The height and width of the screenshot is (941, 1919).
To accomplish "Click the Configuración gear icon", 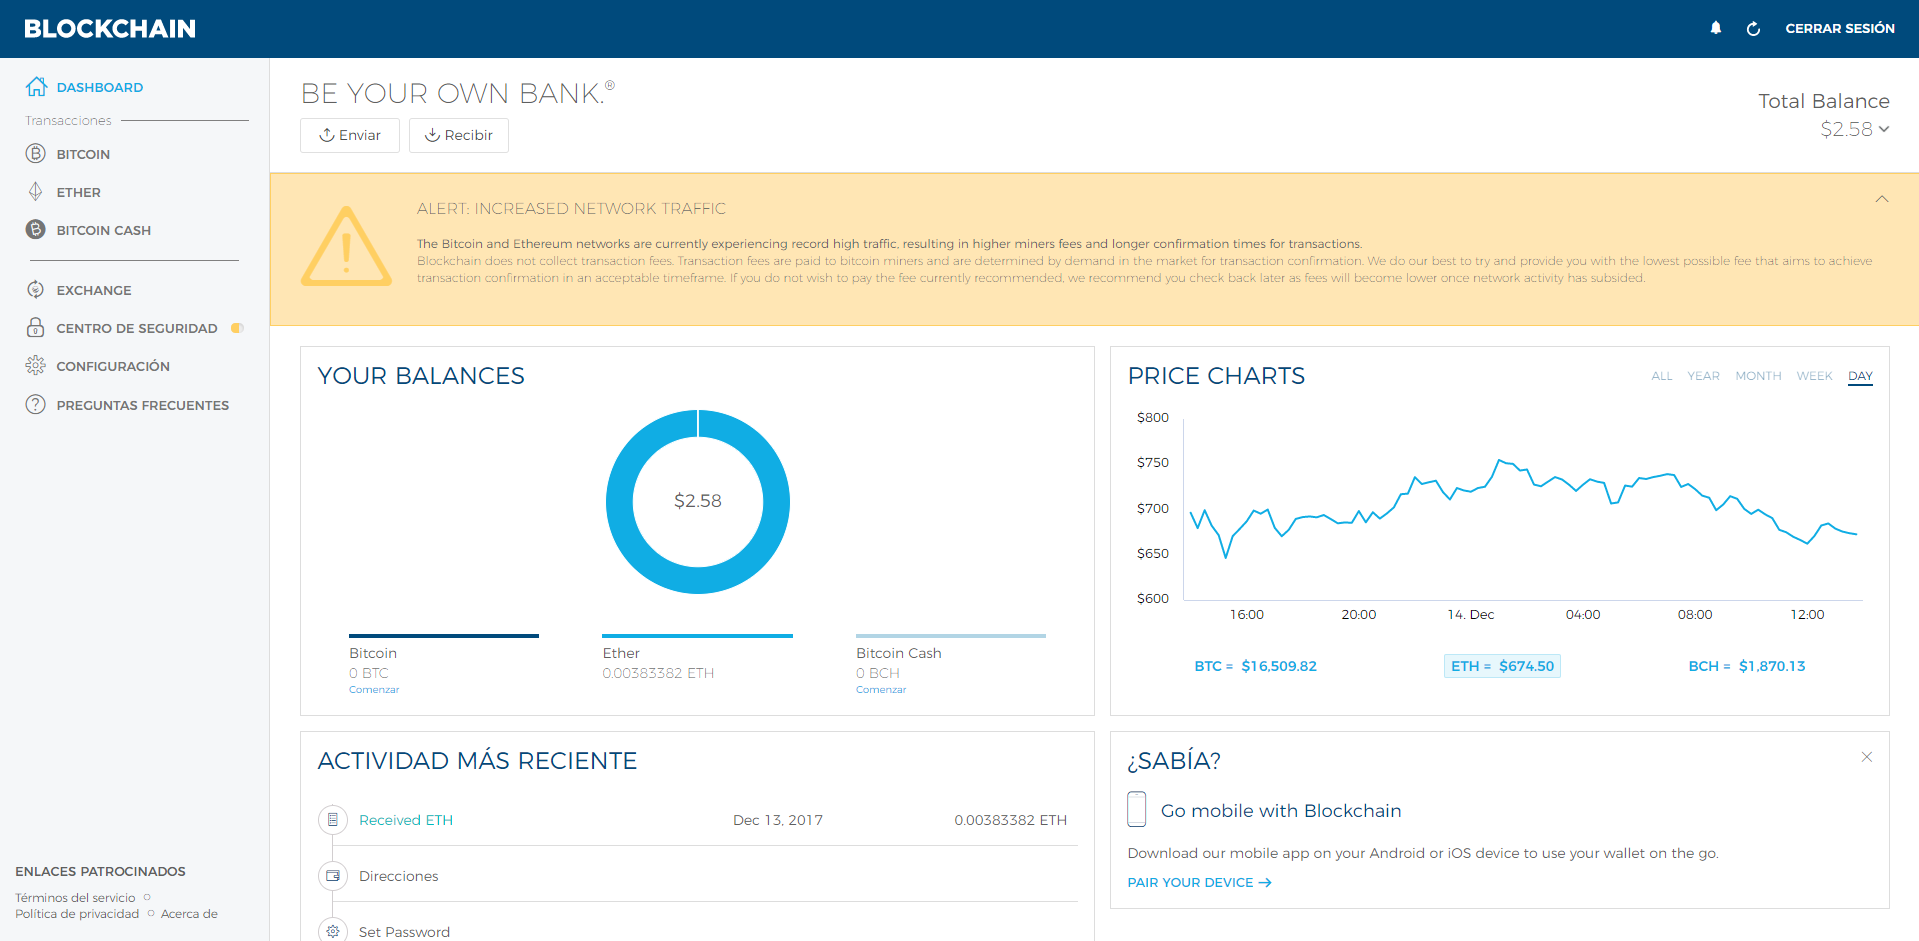I will [36, 366].
